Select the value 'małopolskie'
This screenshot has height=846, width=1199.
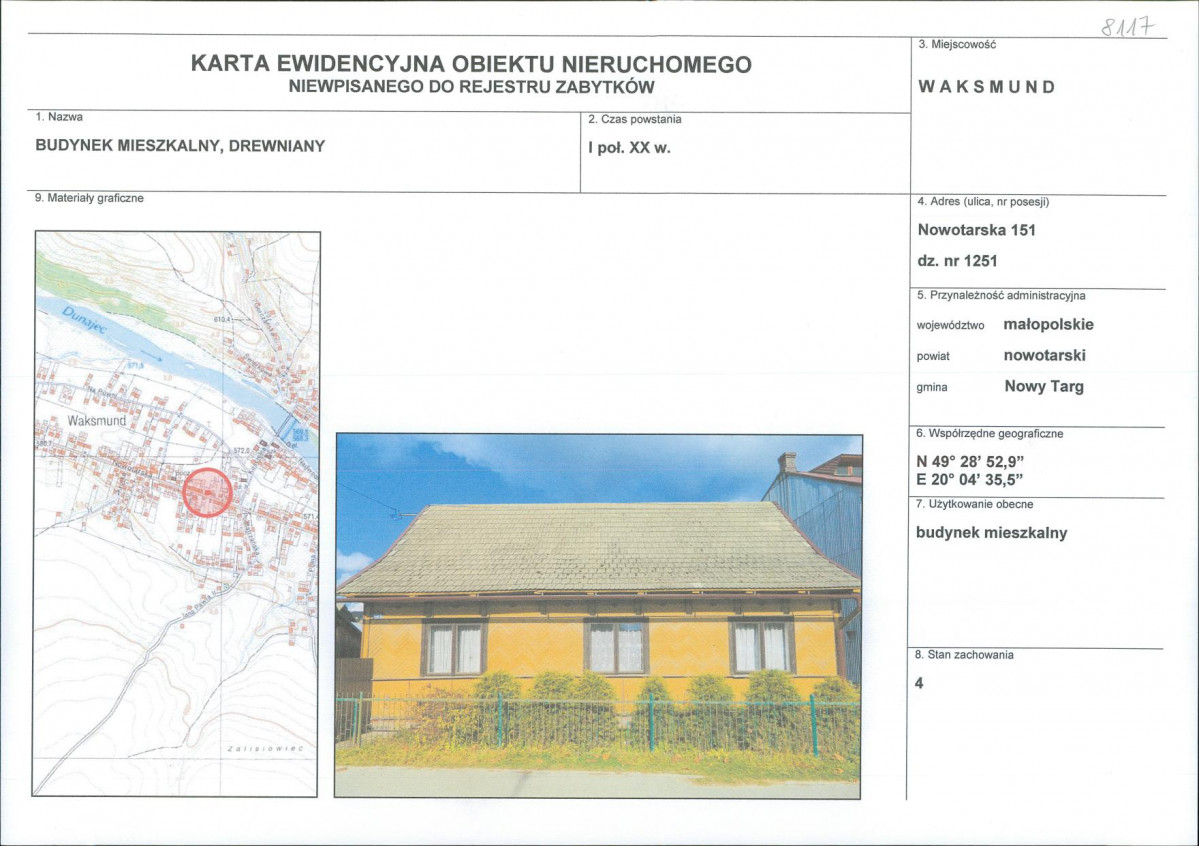click(1048, 324)
